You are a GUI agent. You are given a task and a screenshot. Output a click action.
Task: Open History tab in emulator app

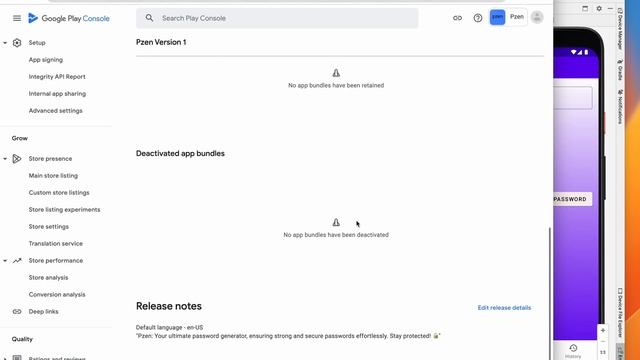click(573, 351)
